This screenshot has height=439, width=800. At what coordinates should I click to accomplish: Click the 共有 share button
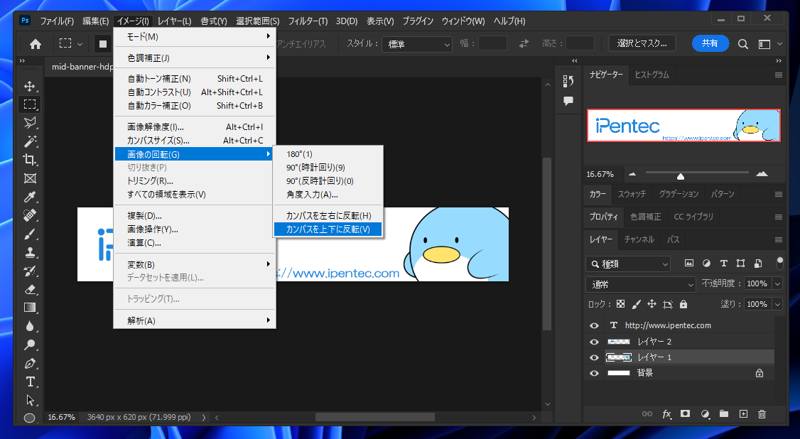click(709, 44)
